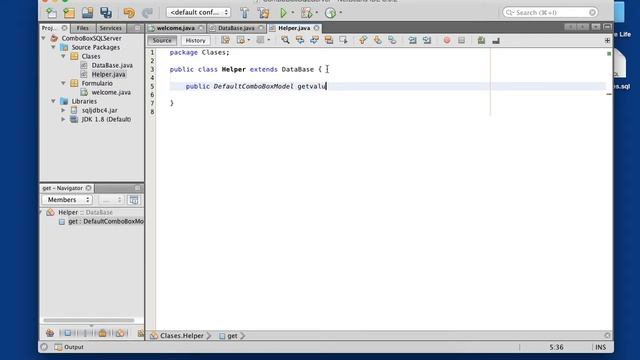Click the Previous Bookmark icon

pyautogui.click(x=363, y=40)
